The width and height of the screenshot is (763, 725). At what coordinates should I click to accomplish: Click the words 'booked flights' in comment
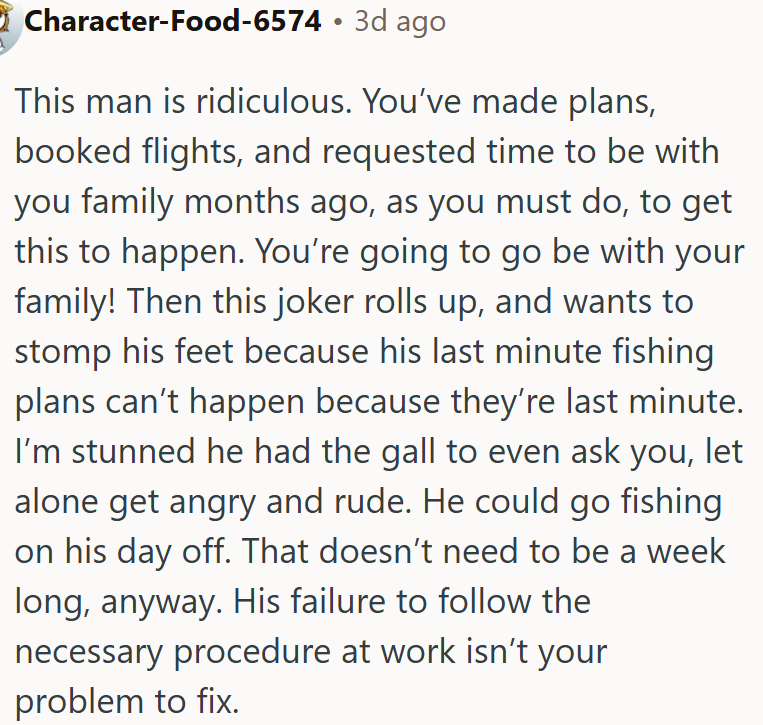pyautogui.click(x=127, y=151)
